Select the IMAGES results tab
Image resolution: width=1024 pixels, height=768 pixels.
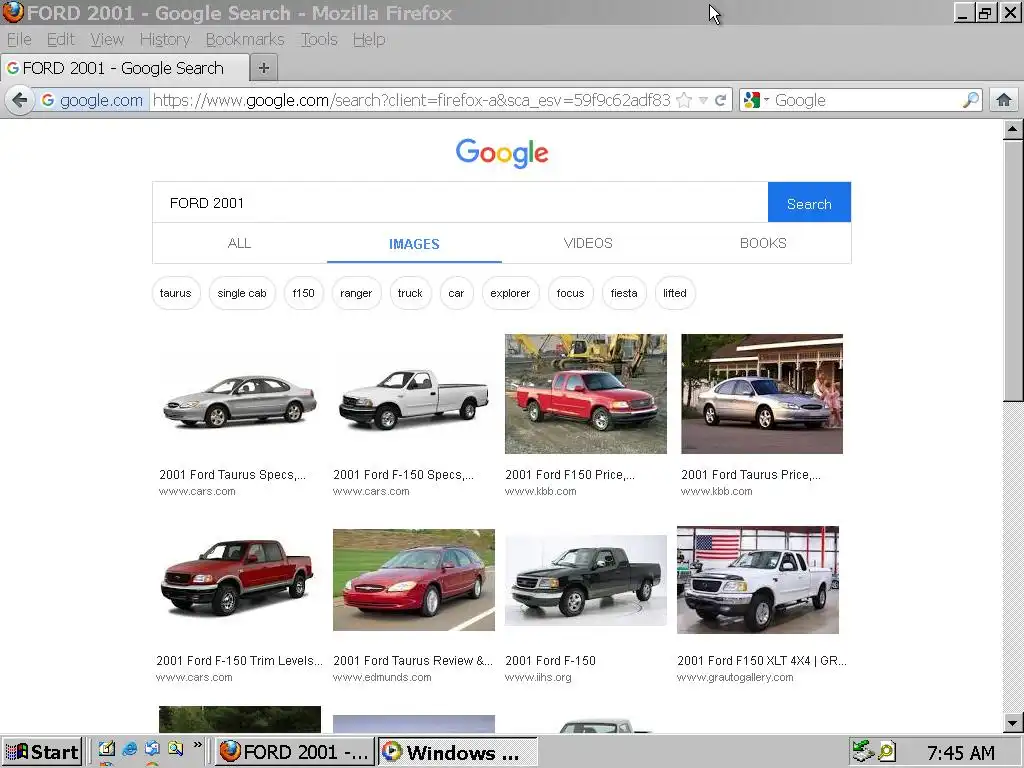tap(414, 244)
